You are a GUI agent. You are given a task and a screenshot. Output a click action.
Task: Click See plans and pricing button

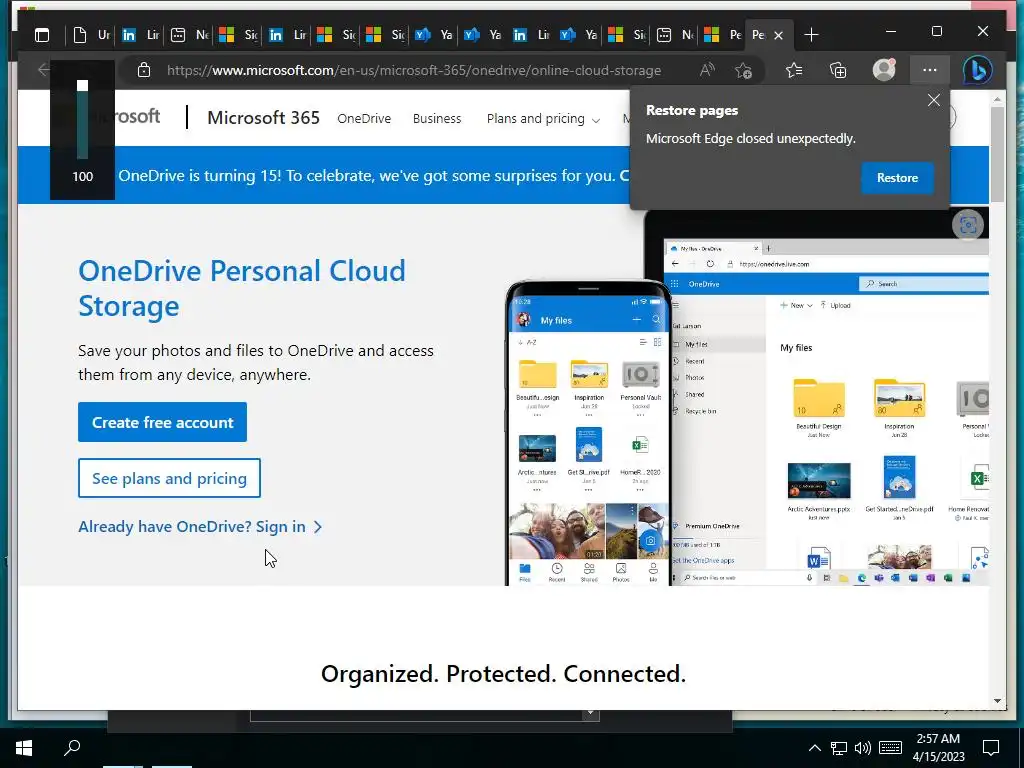pyautogui.click(x=169, y=478)
